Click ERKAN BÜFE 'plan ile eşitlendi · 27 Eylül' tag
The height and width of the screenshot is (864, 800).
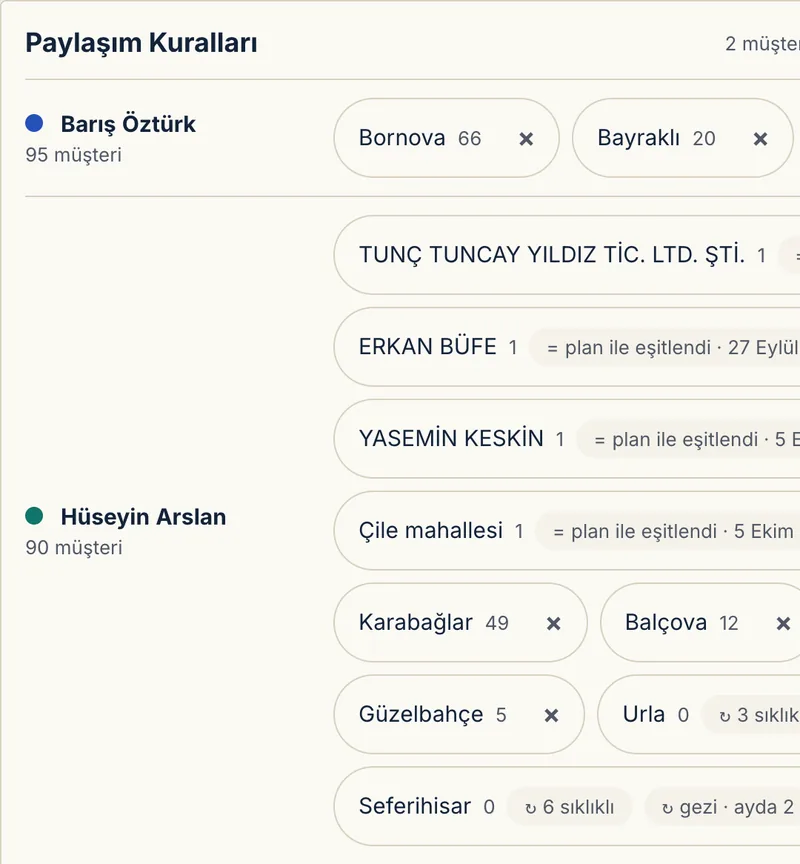pos(664,347)
